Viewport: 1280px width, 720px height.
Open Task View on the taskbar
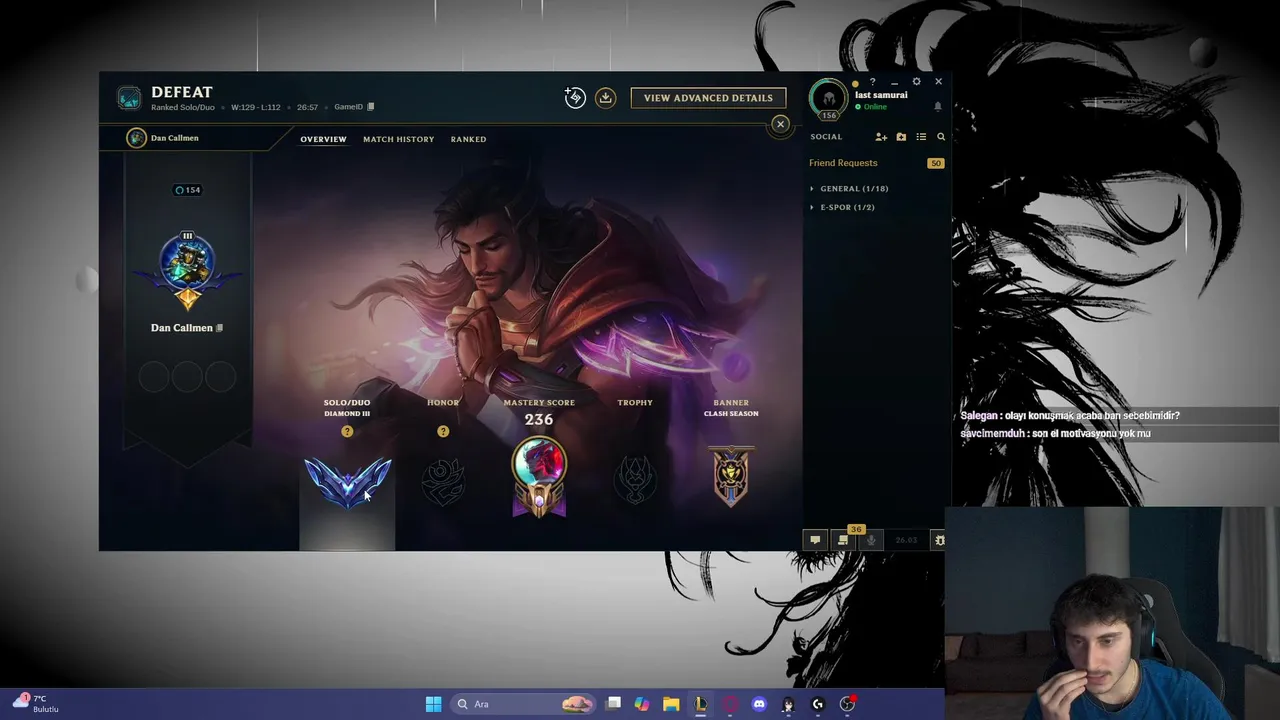[x=614, y=704]
